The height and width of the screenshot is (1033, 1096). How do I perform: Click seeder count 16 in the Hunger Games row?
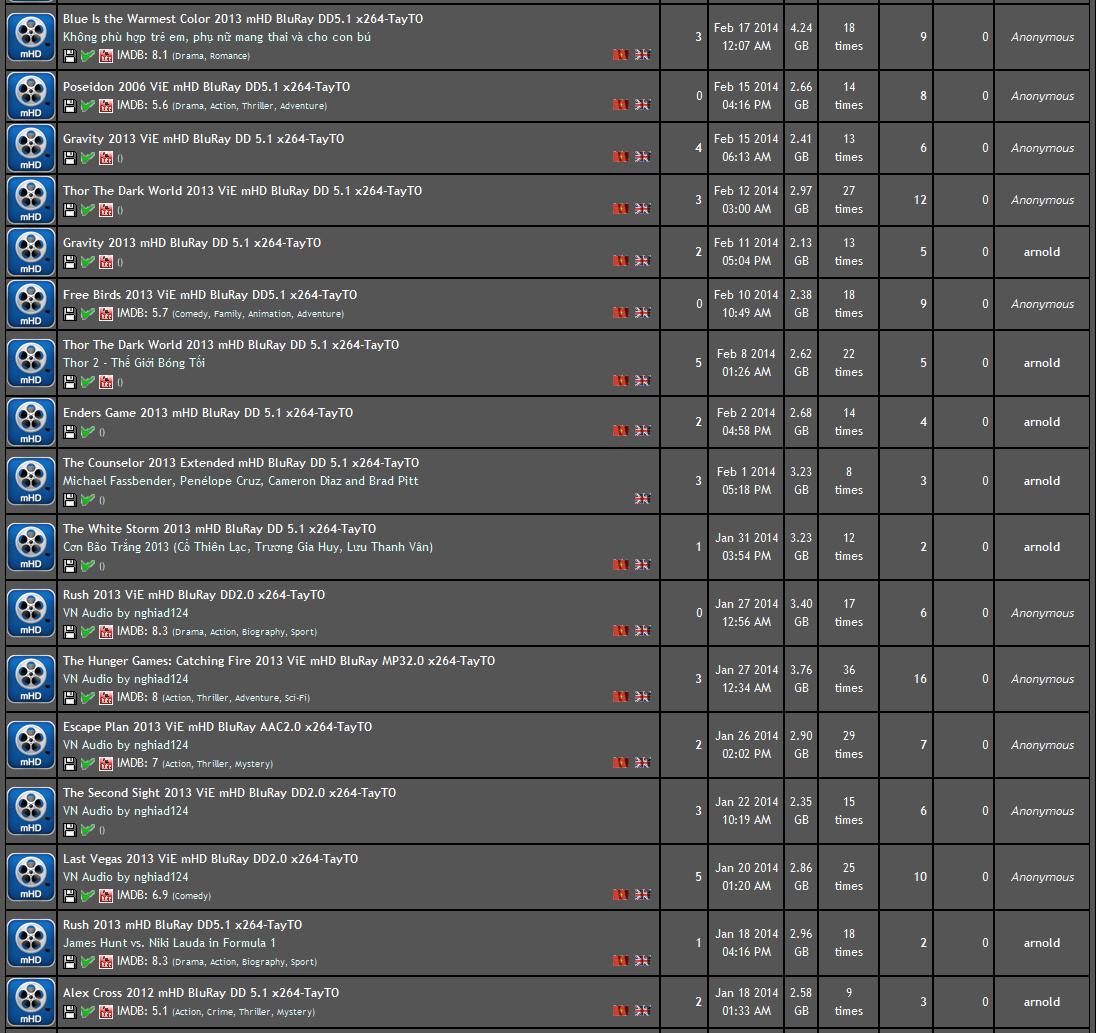pyautogui.click(x=920, y=679)
